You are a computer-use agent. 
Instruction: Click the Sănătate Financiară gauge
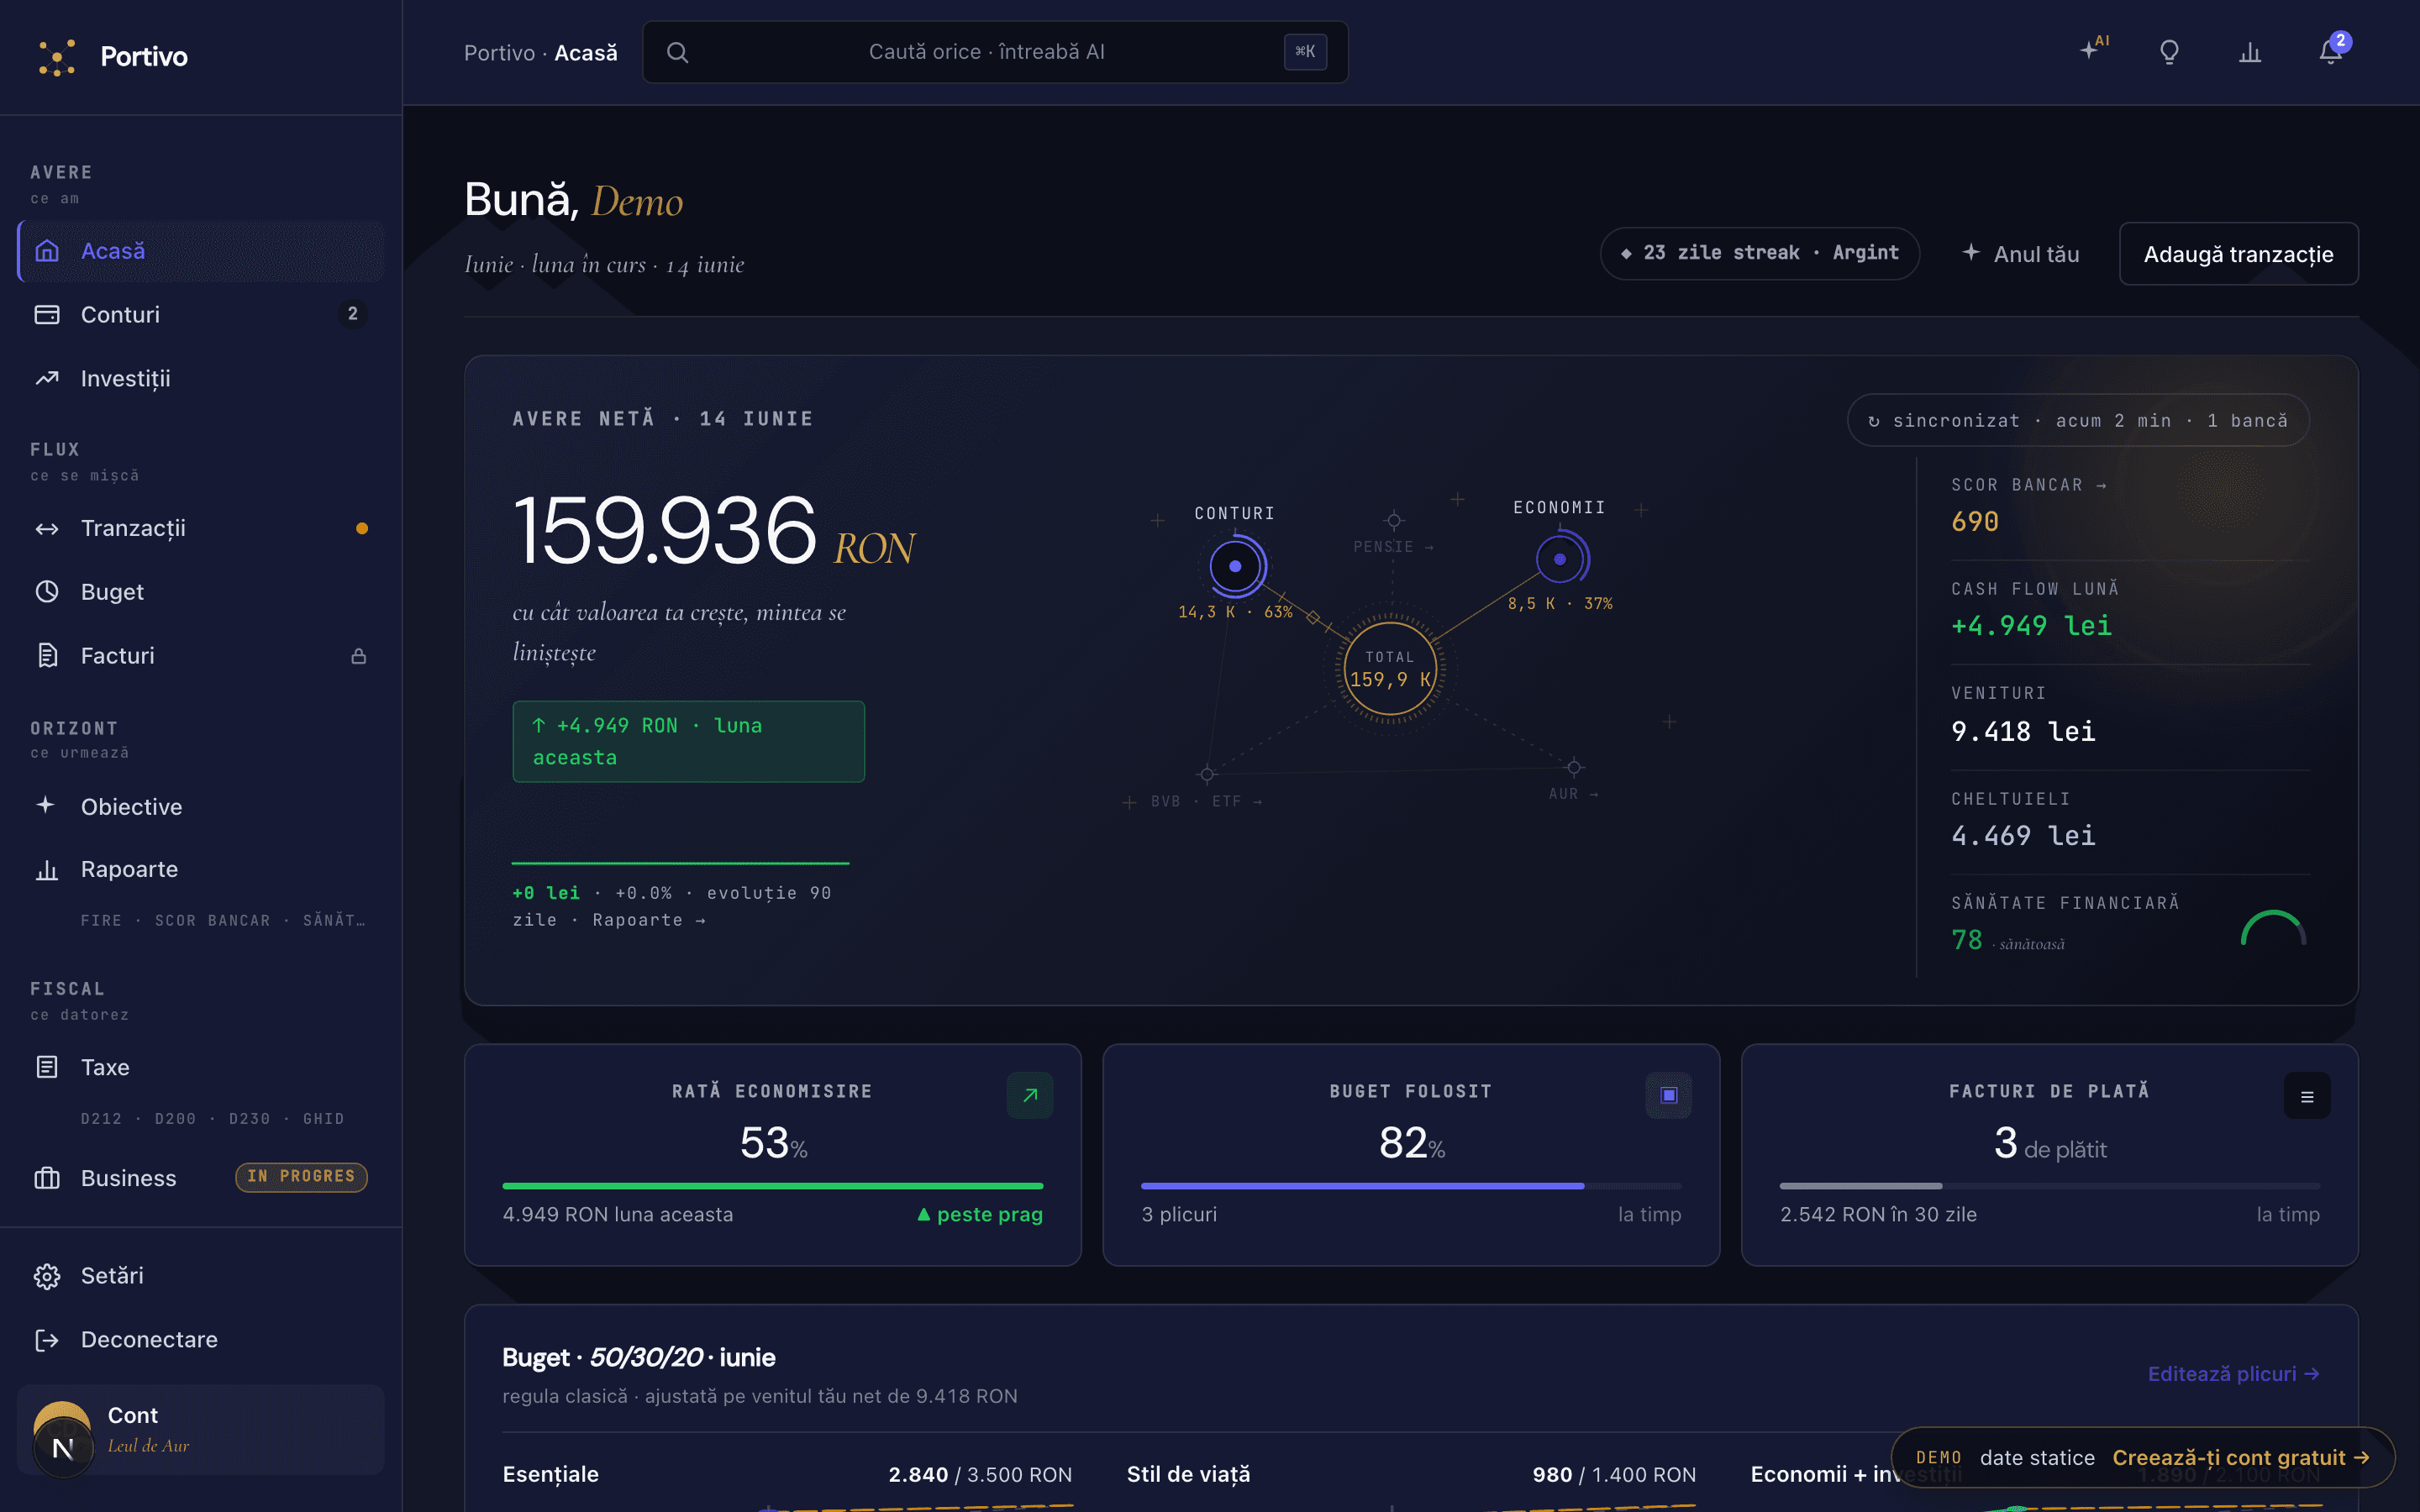click(2273, 928)
